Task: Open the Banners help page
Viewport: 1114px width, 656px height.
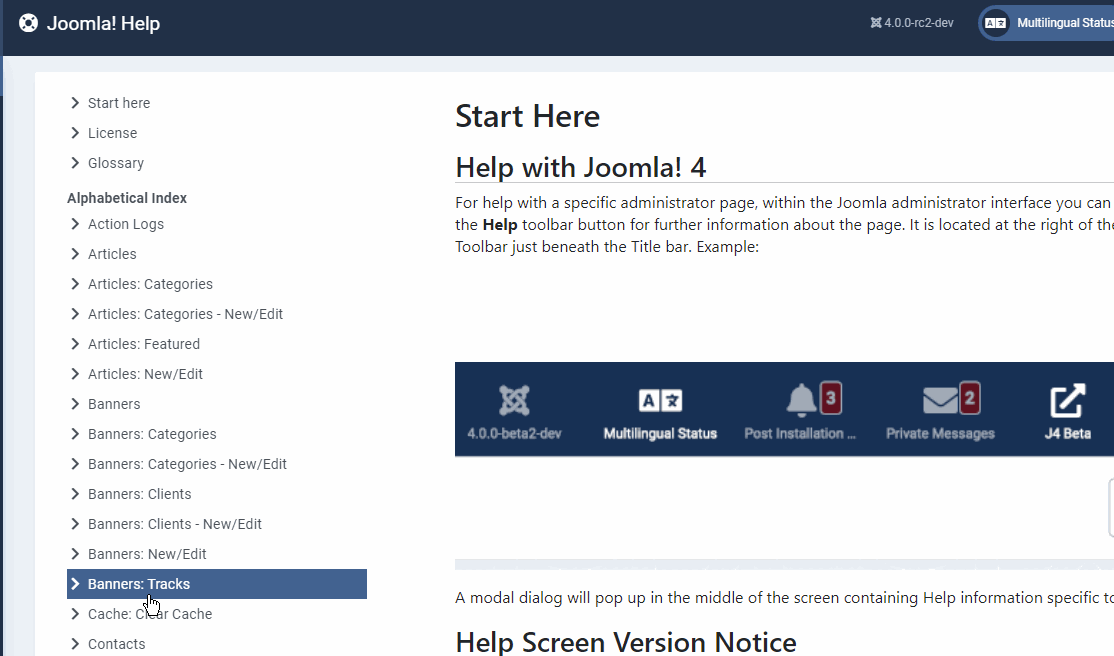Action: 114,404
